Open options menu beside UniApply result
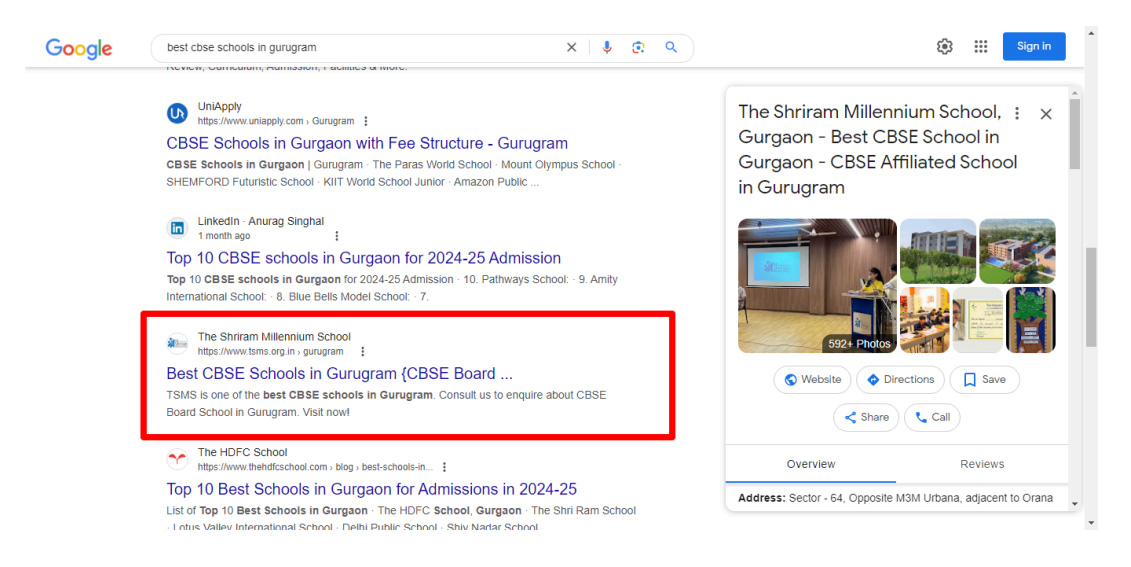The image size is (1131, 567). 366,122
